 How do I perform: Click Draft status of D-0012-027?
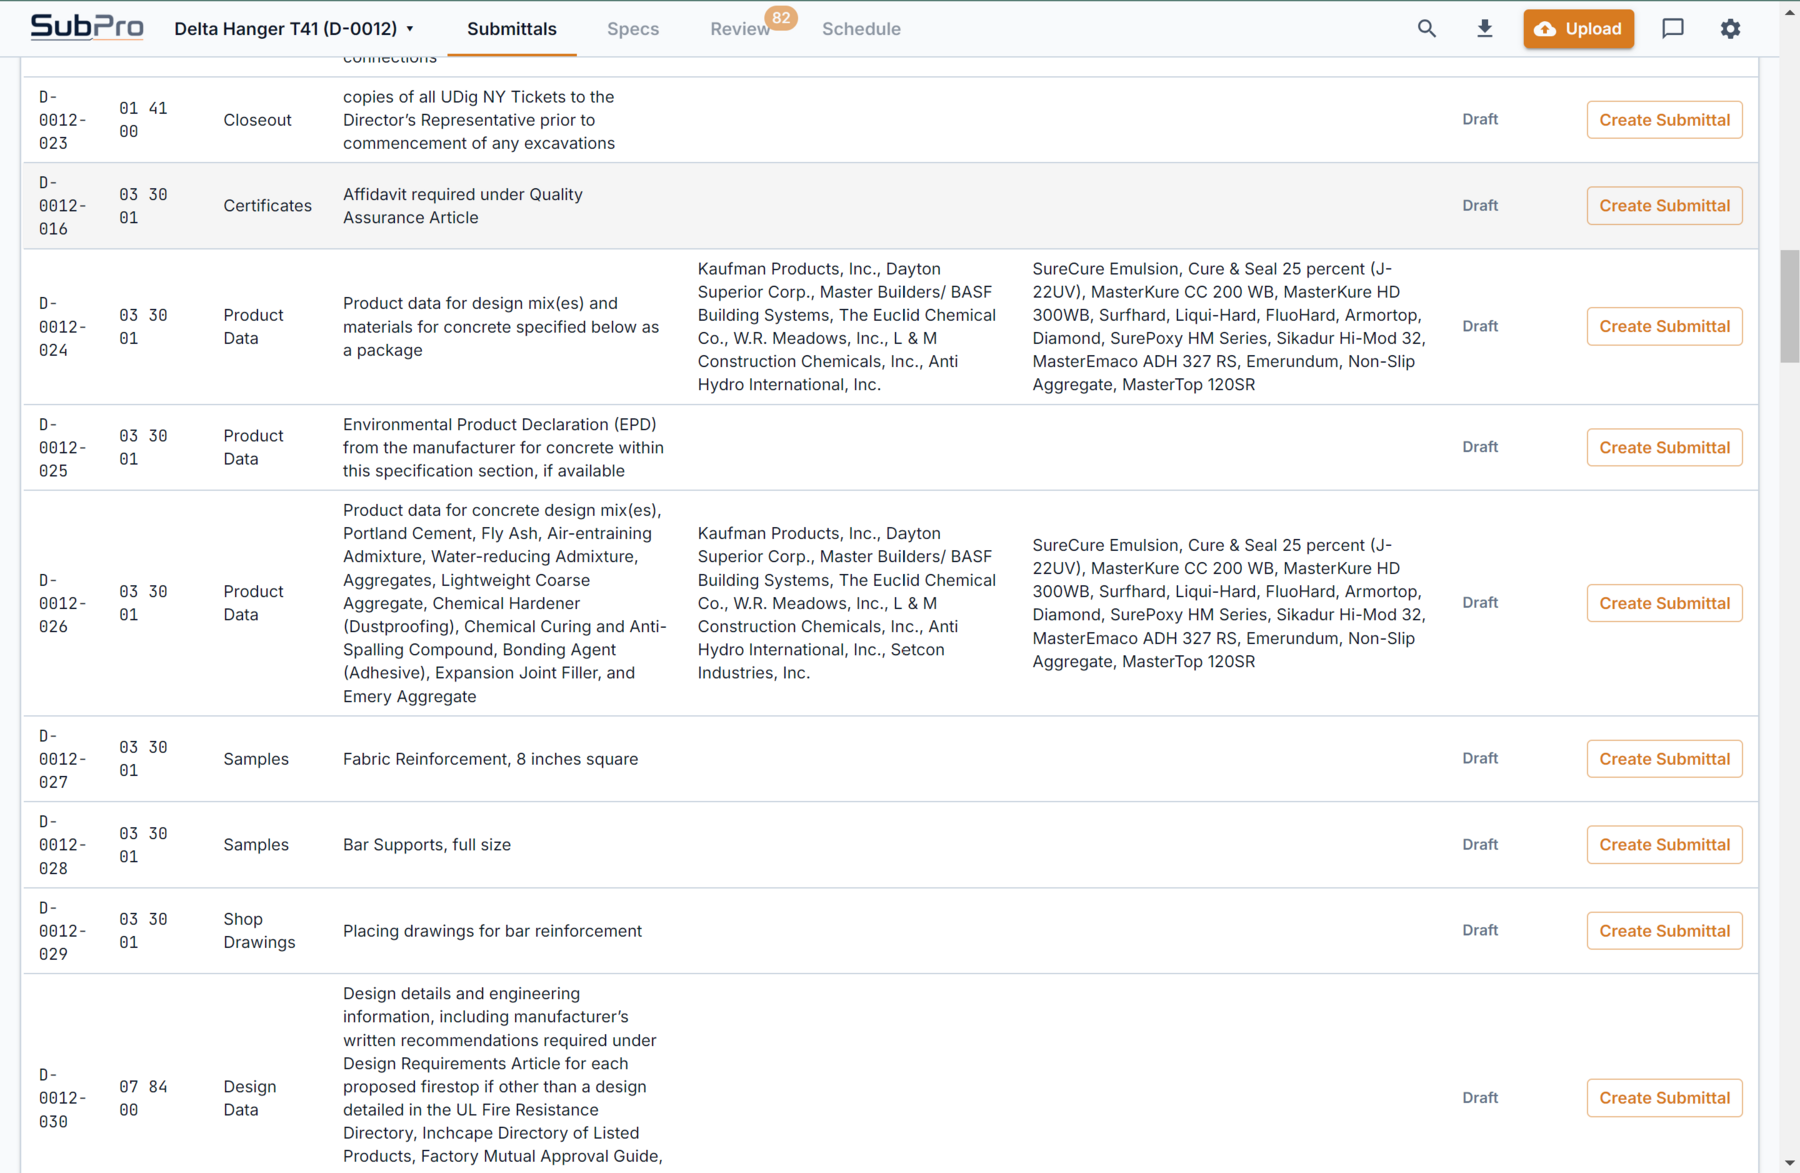pos(1480,758)
